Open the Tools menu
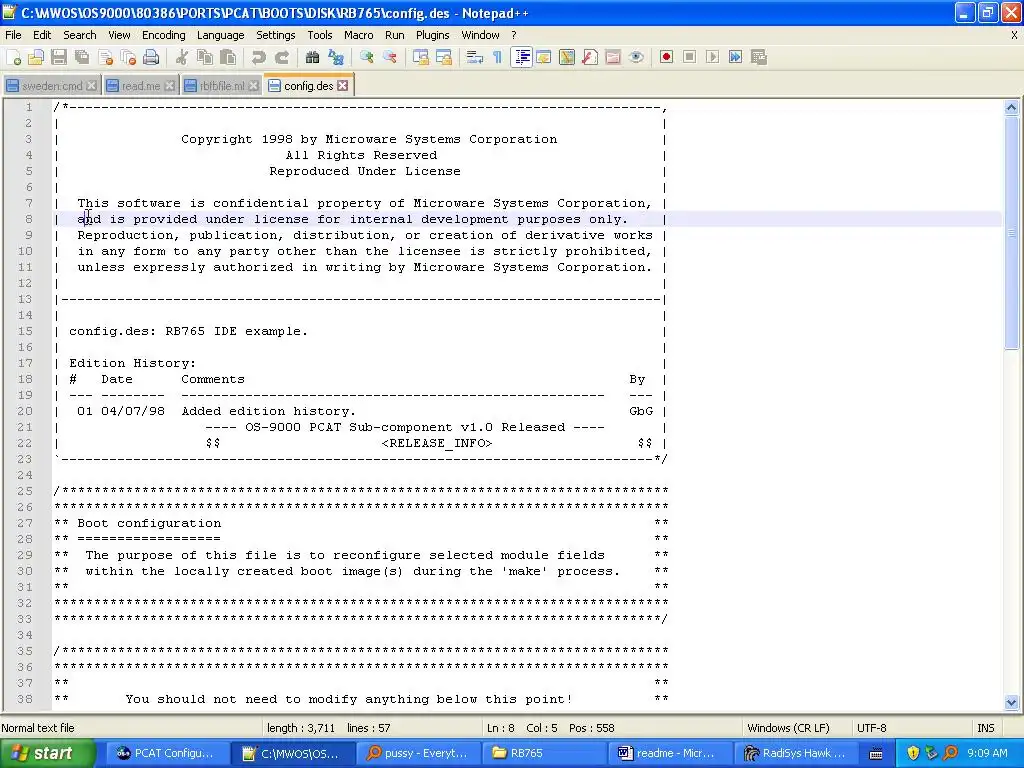The height and width of the screenshot is (768, 1024). click(320, 35)
